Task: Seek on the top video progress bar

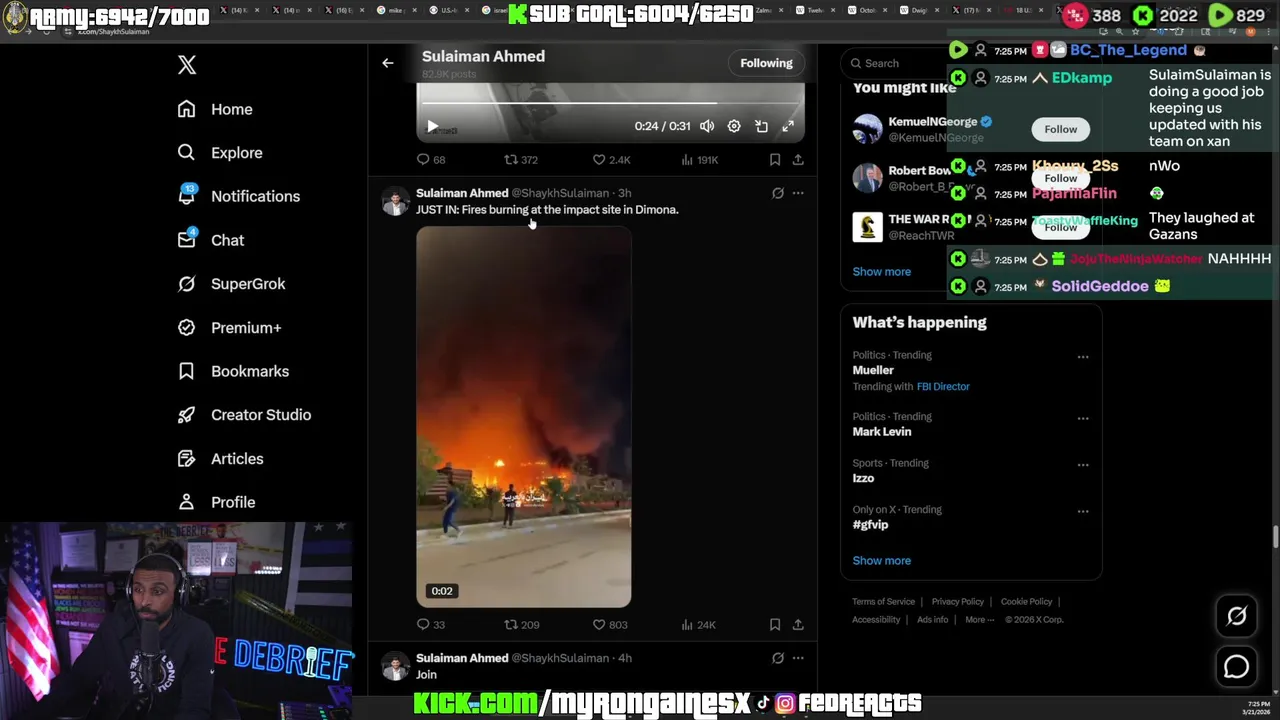Action: pyautogui.click(x=610, y=103)
